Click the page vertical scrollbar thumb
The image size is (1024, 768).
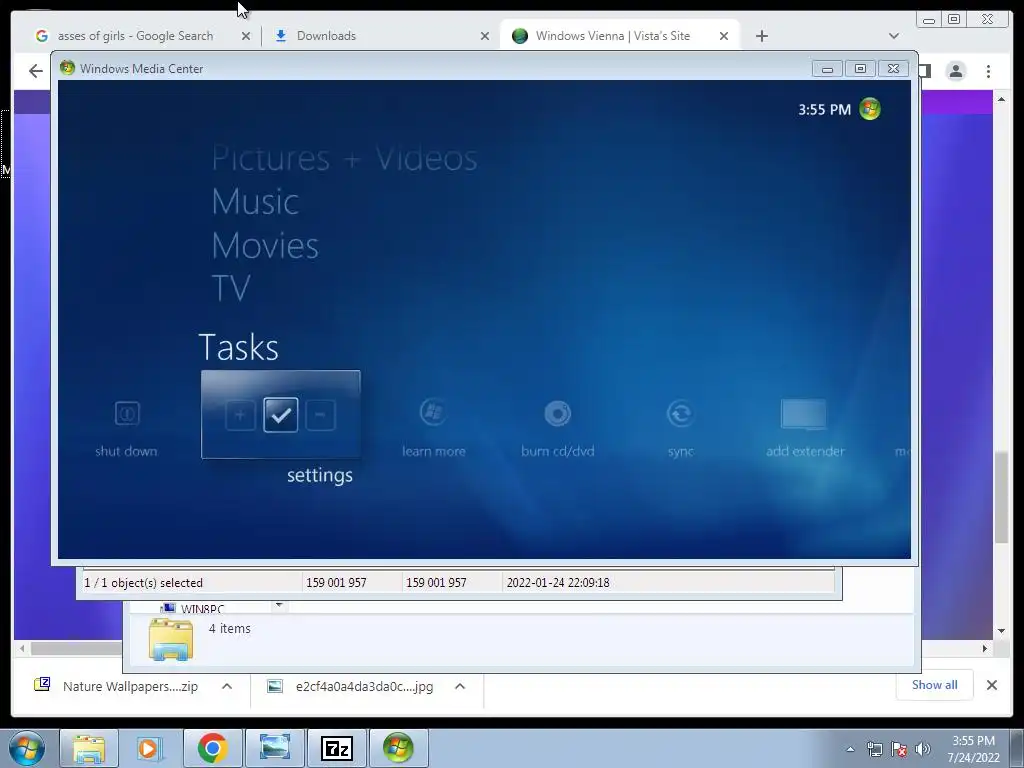[x=1002, y=497]
